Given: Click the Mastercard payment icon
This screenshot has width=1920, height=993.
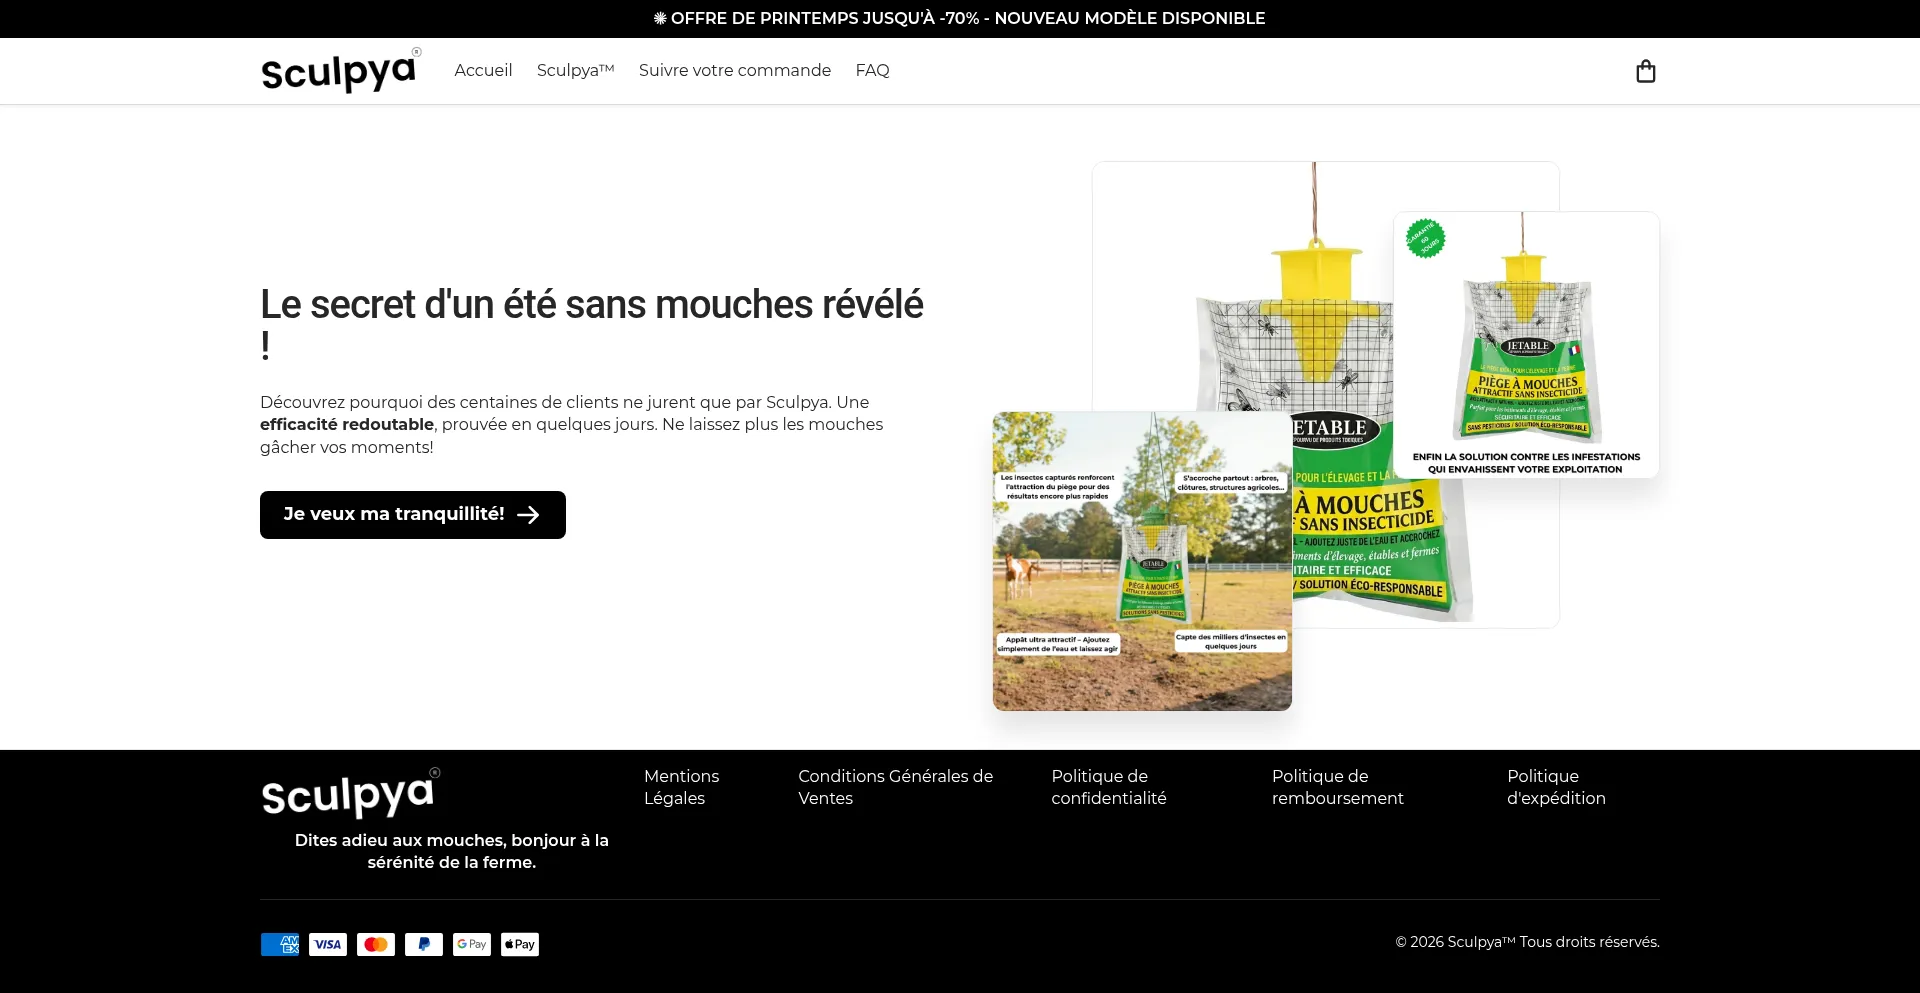Looking at the screenshot, I should (376, 944).
